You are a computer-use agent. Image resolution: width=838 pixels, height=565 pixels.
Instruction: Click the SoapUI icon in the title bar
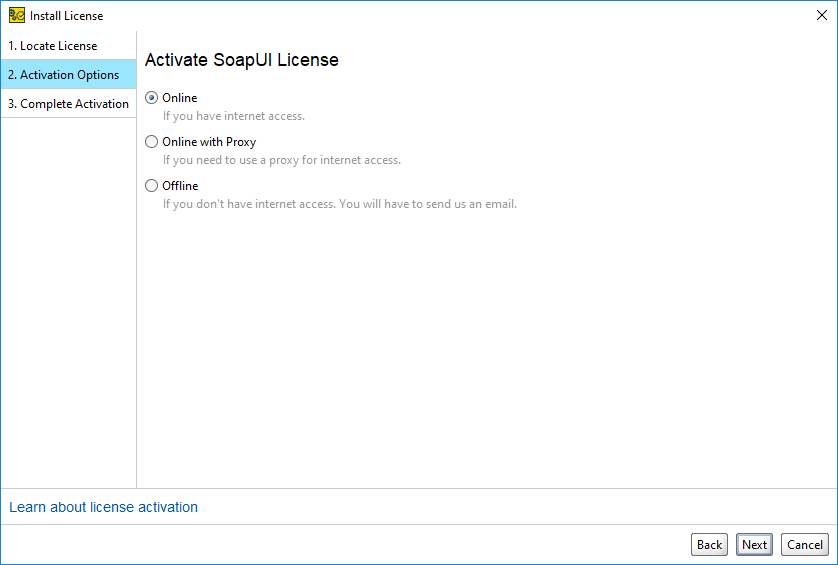point(17,16)
